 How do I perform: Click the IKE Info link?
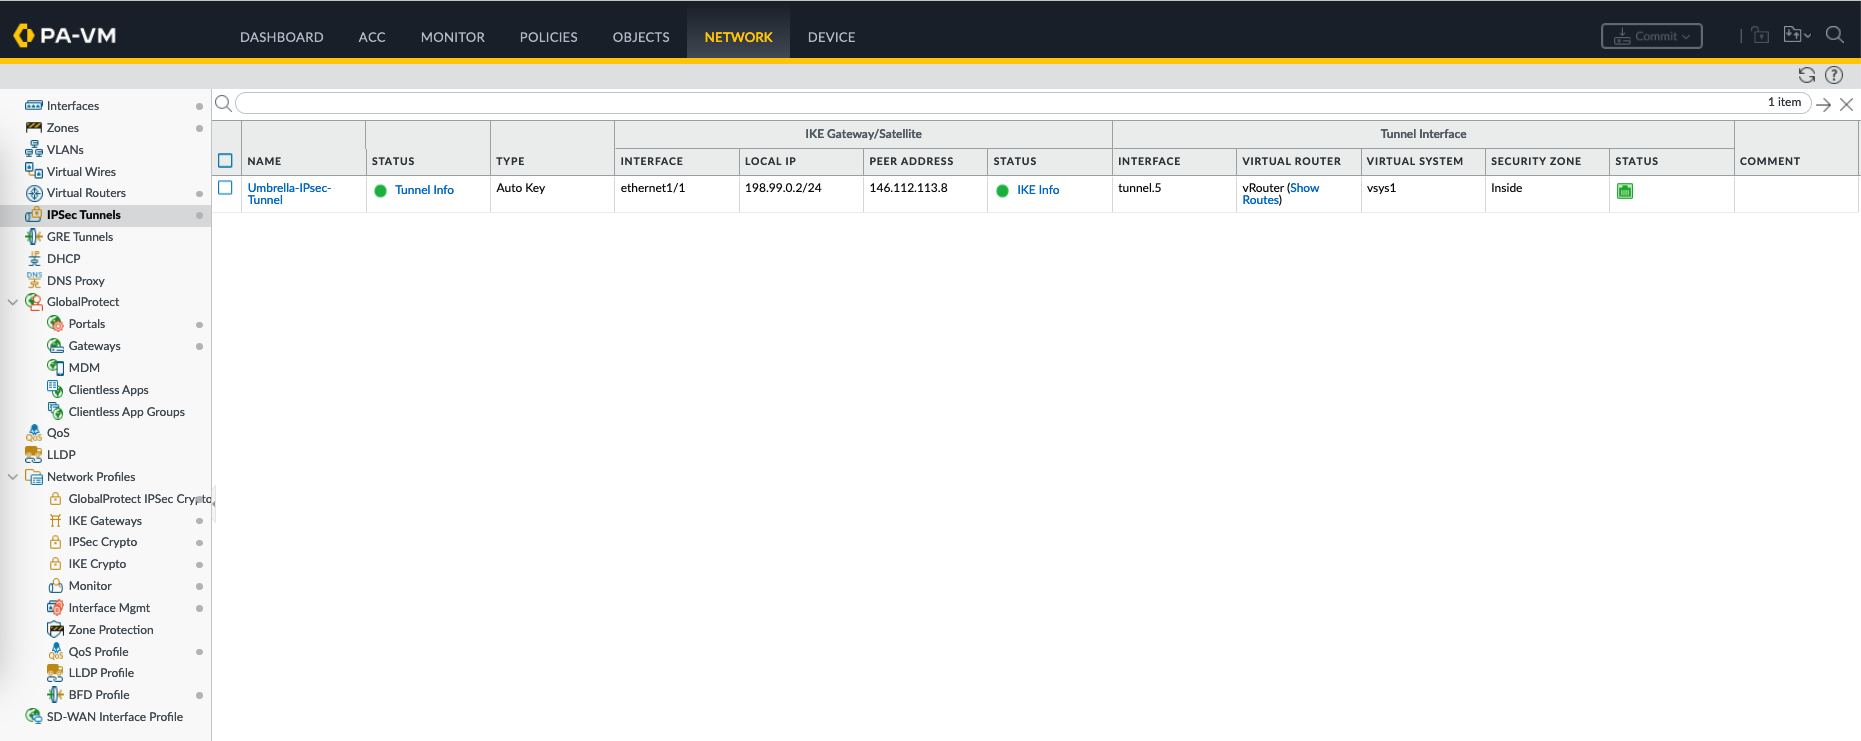point(1038,190)
